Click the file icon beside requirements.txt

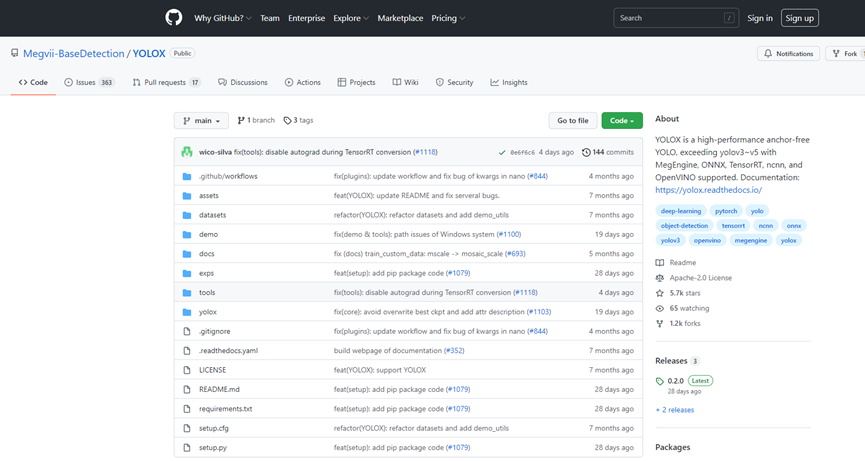187,409
